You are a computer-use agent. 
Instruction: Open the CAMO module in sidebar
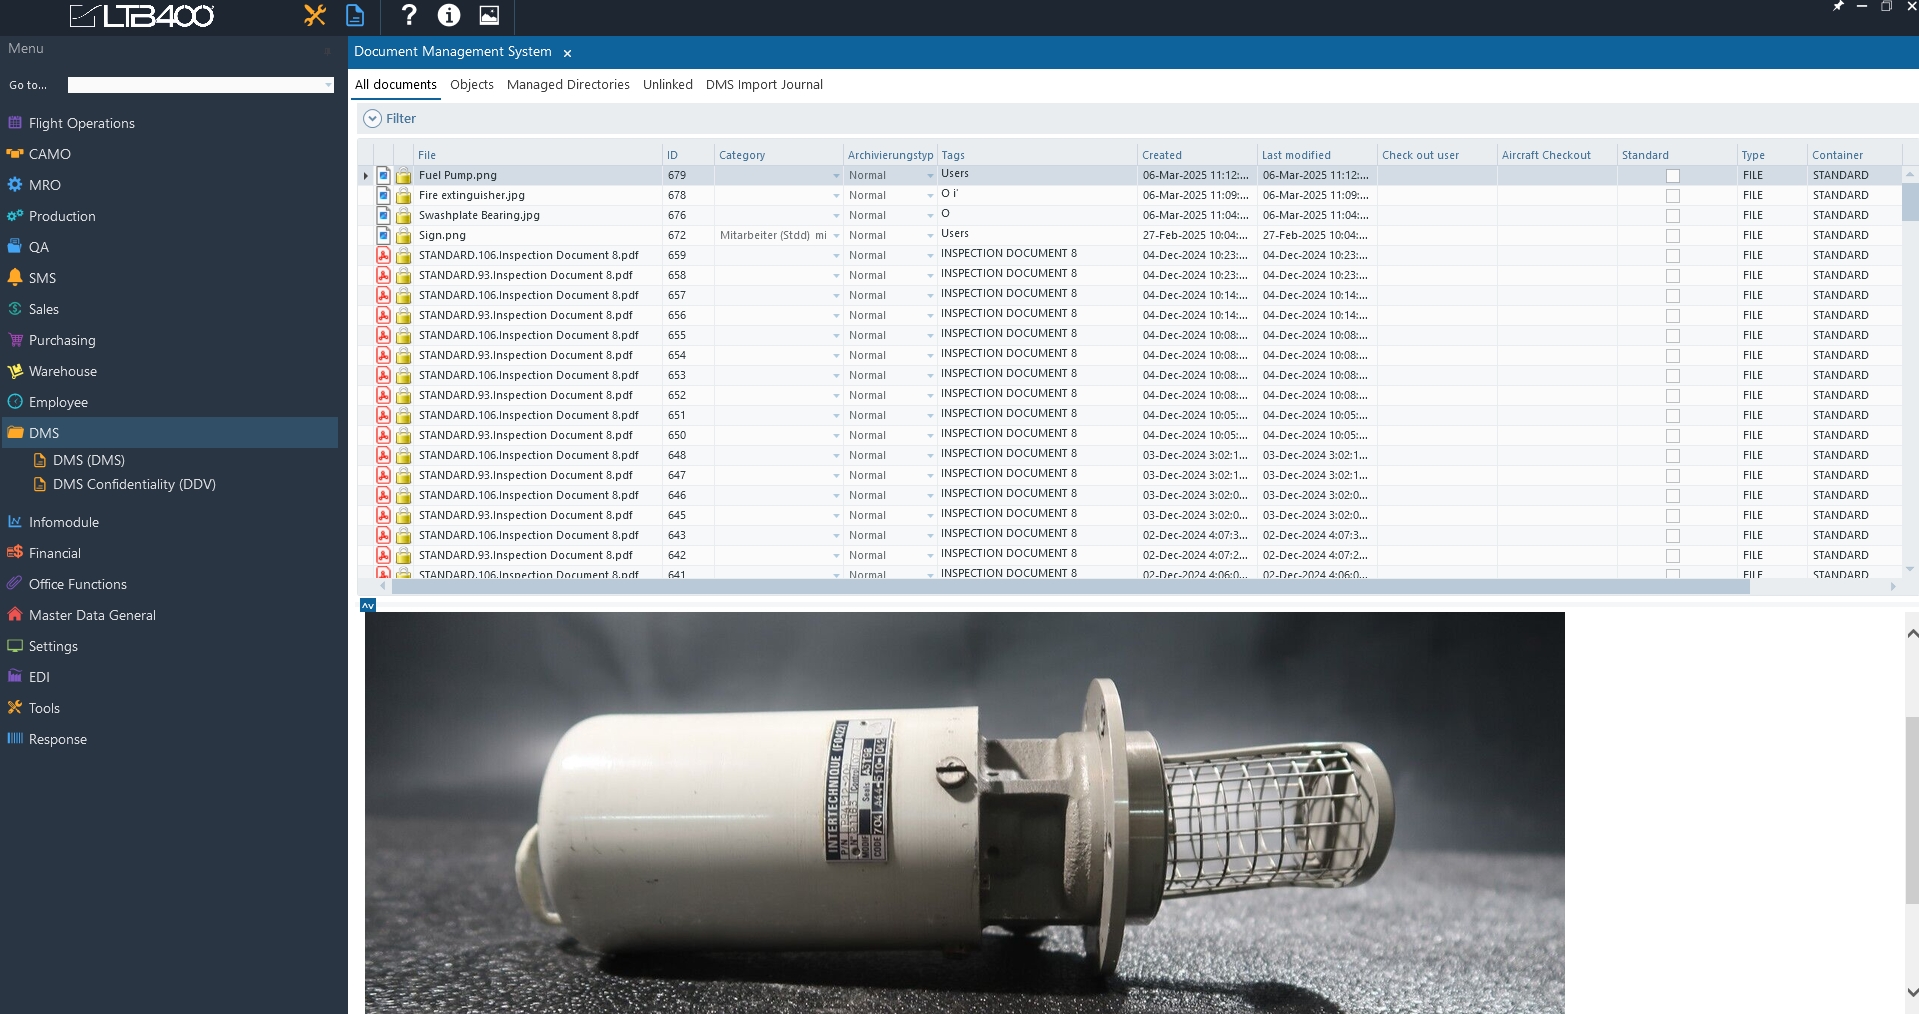pyautogui.click(x=49, y=154)
